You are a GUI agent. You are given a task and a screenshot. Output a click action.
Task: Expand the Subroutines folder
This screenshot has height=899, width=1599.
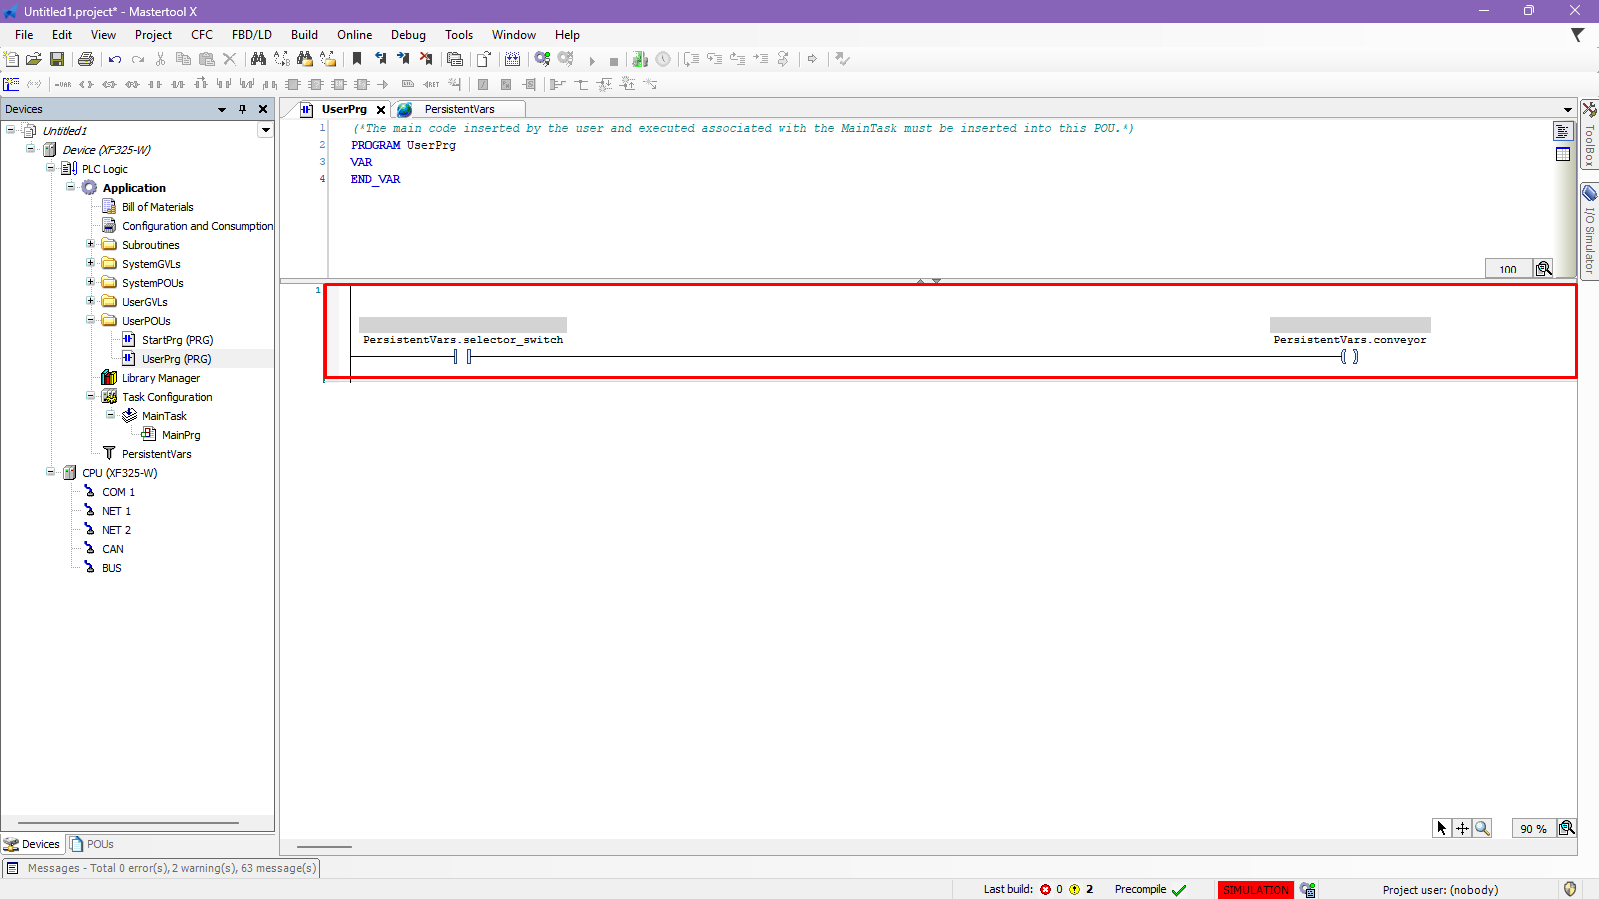[x=90, y=244]
